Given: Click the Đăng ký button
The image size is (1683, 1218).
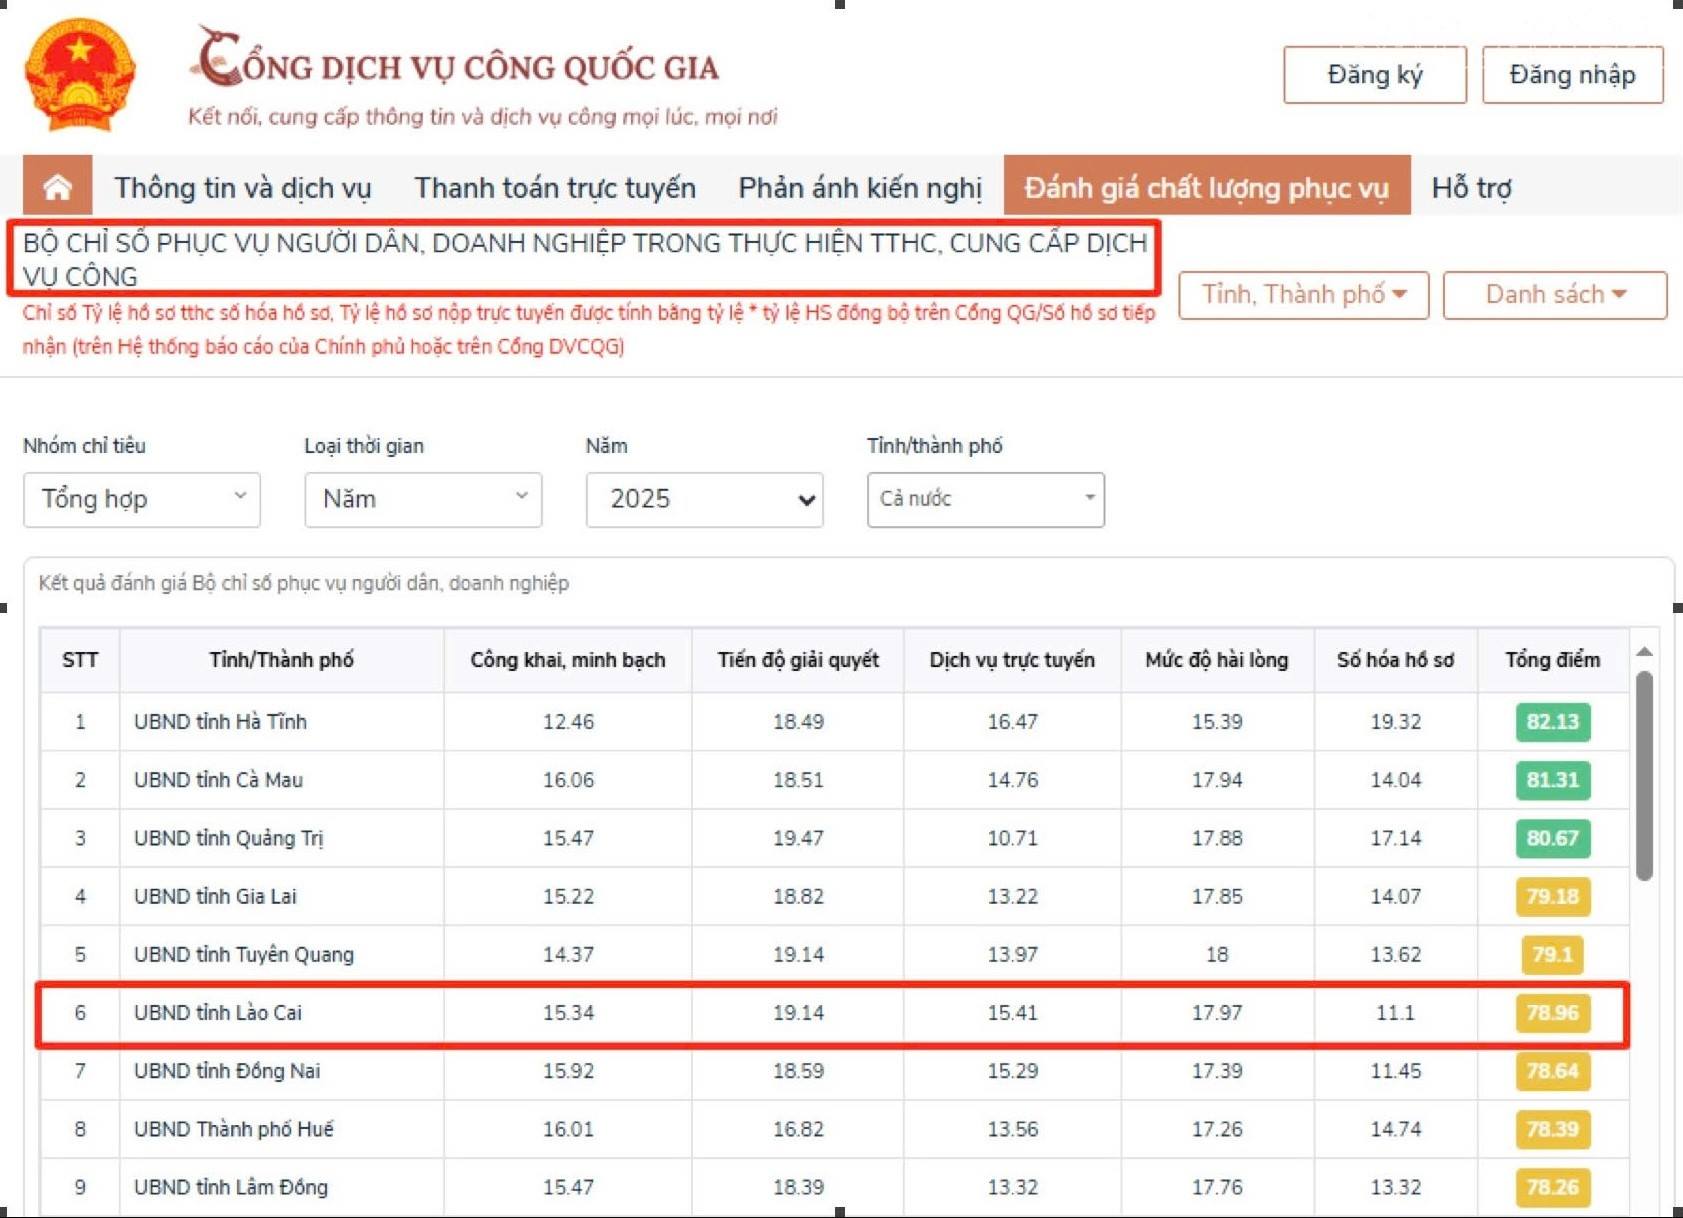Looking at the screenshot, I should click(1375, 75).
